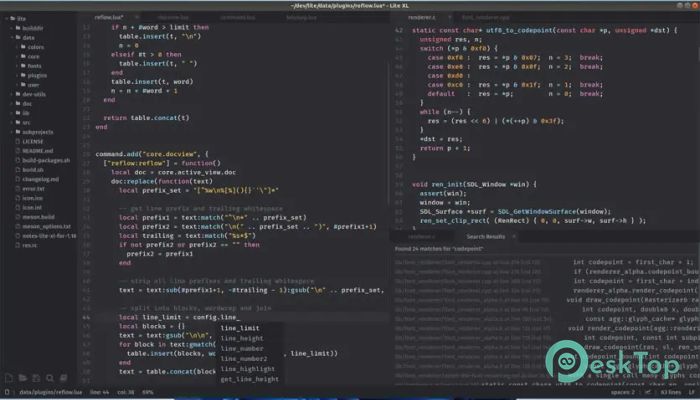This screenshot has width=700, height=400.
Task: Switch to the reflow.lua tab
Action: (109, 17)
